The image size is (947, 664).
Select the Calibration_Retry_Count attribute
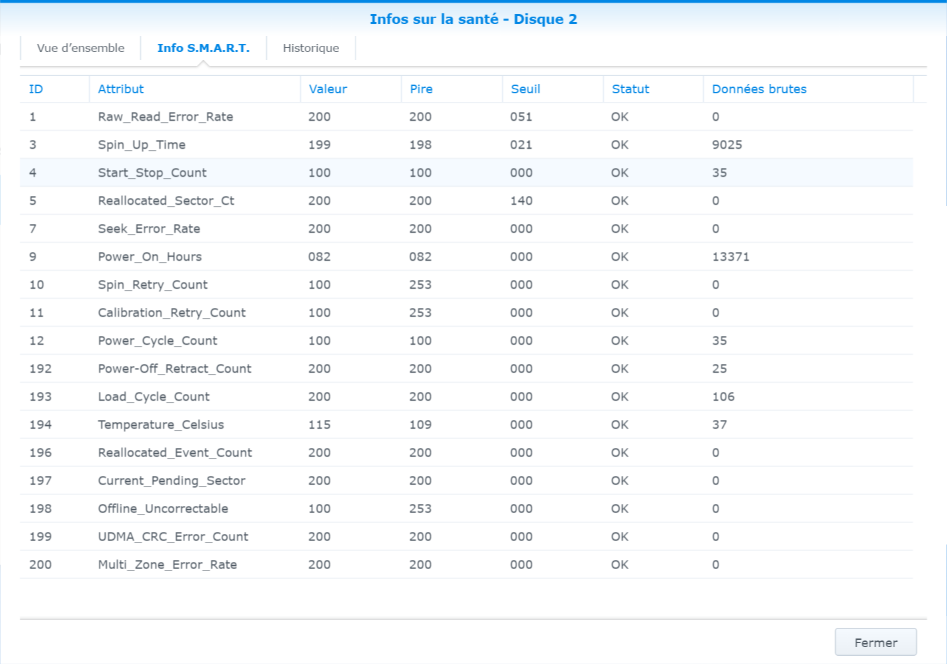[x=172, y=313]
